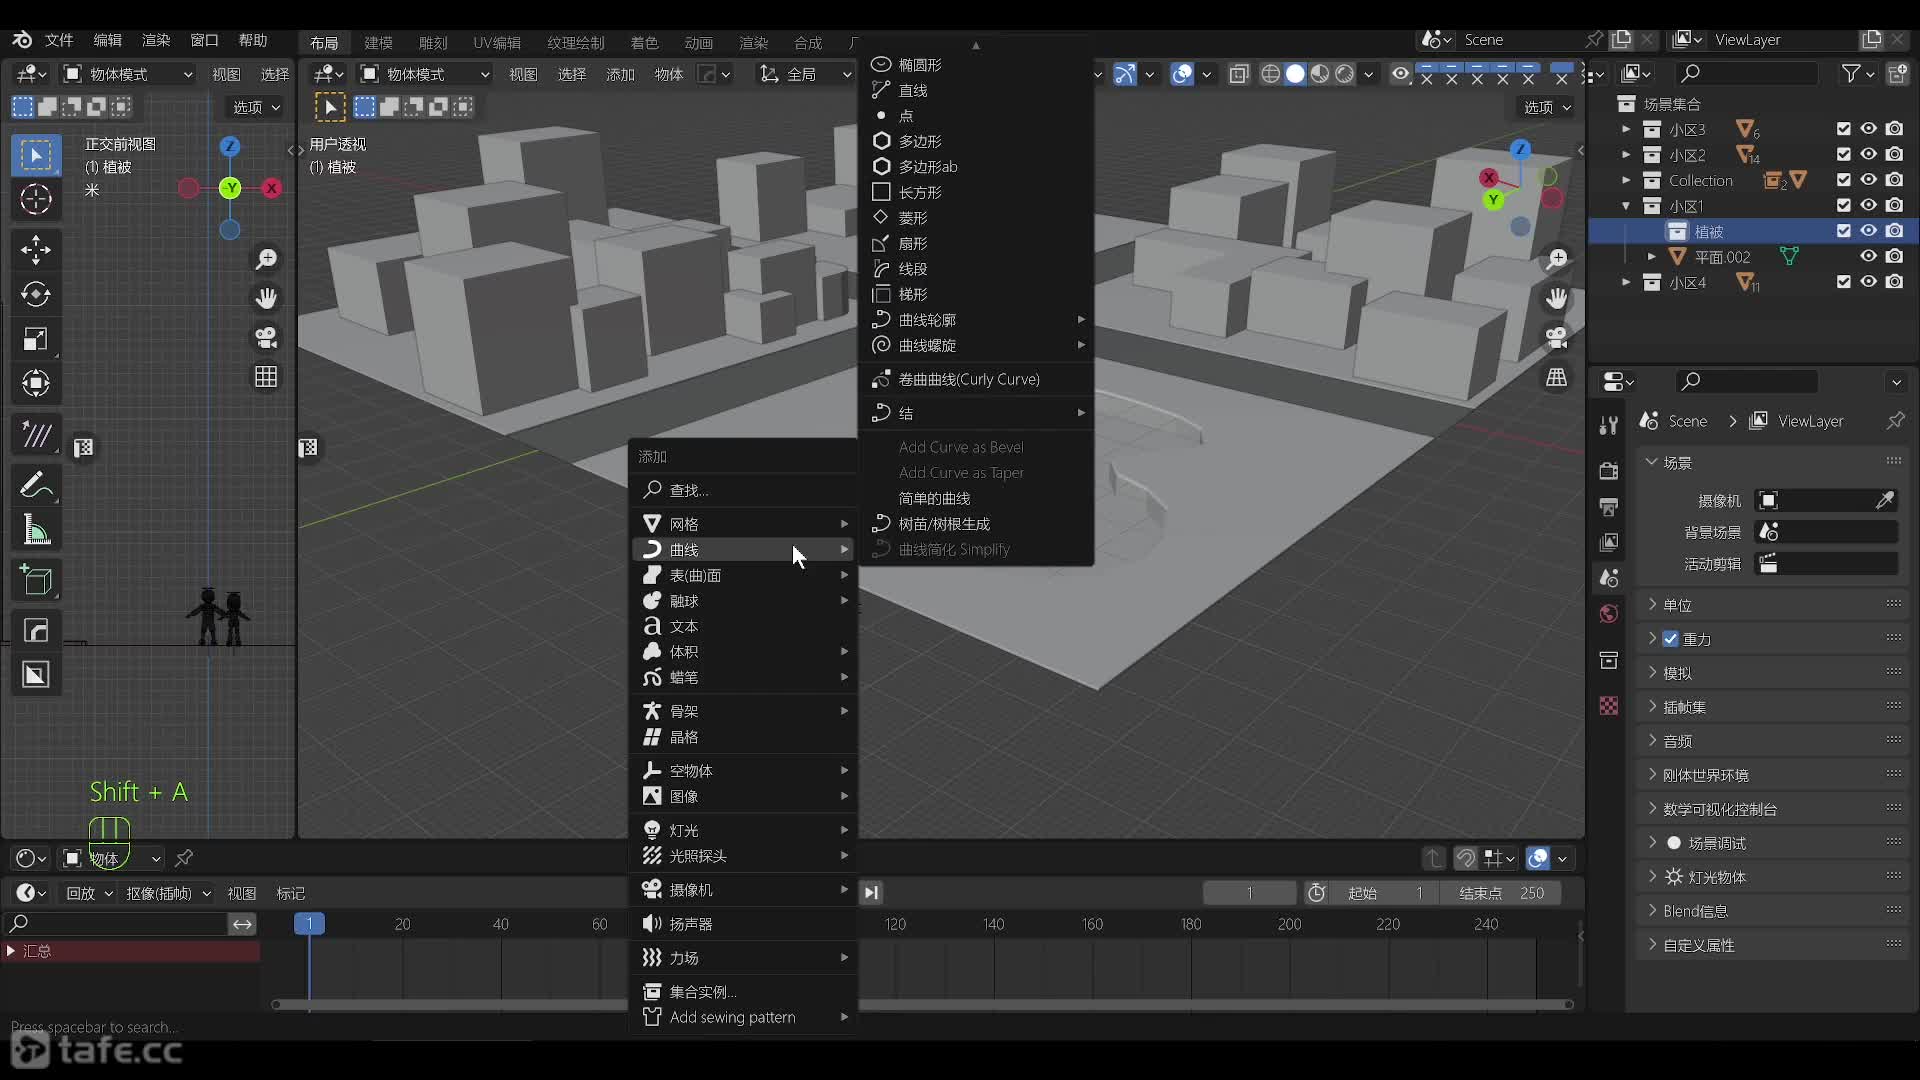The image size is (1920, 1080).
Task: Switch to the 建模 workspace tab
Action: tap(378, 42)
